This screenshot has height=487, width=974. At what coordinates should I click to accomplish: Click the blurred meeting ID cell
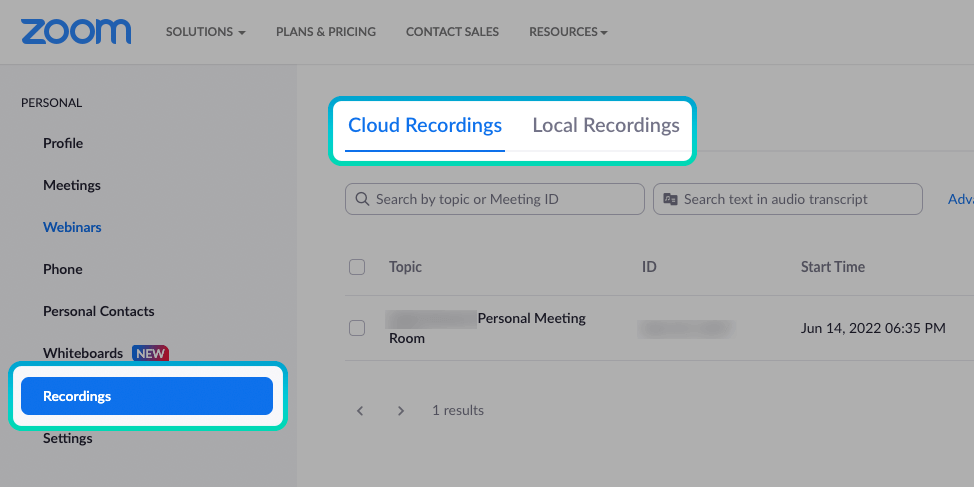click(686, 329)
